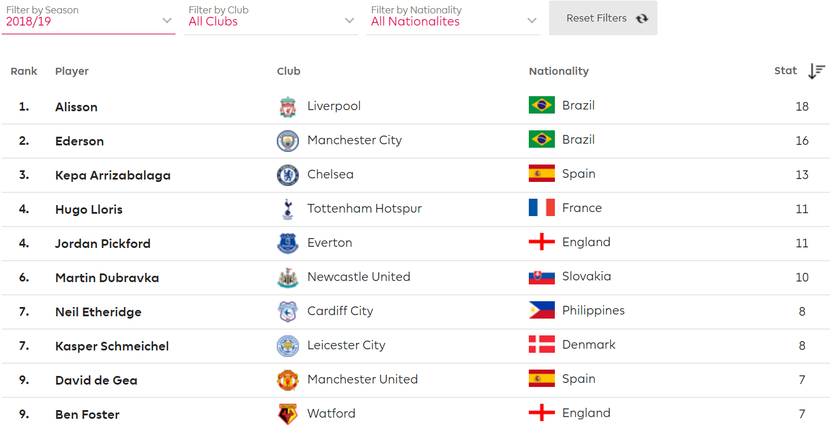Open Alisson's player profile link
830x431 pixels.
[76, 107]
